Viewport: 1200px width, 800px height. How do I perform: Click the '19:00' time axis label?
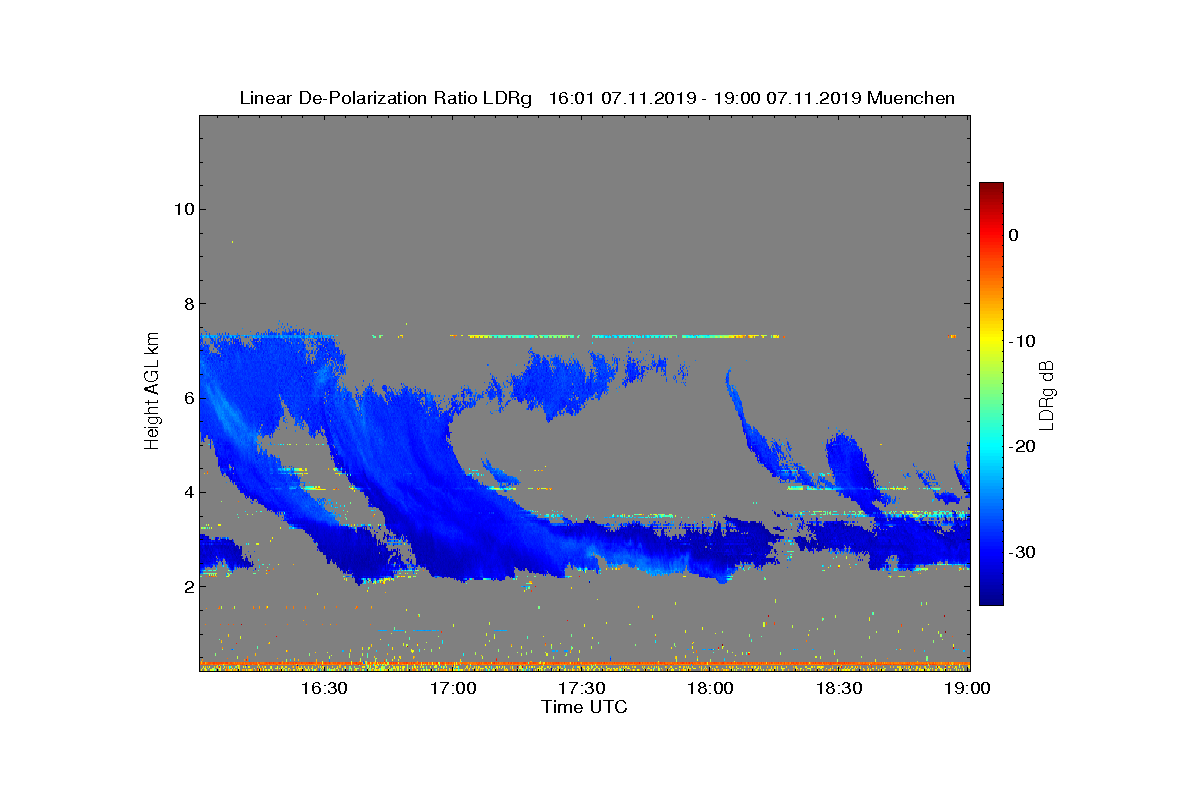pyautogui.click(x=968, y=688)
